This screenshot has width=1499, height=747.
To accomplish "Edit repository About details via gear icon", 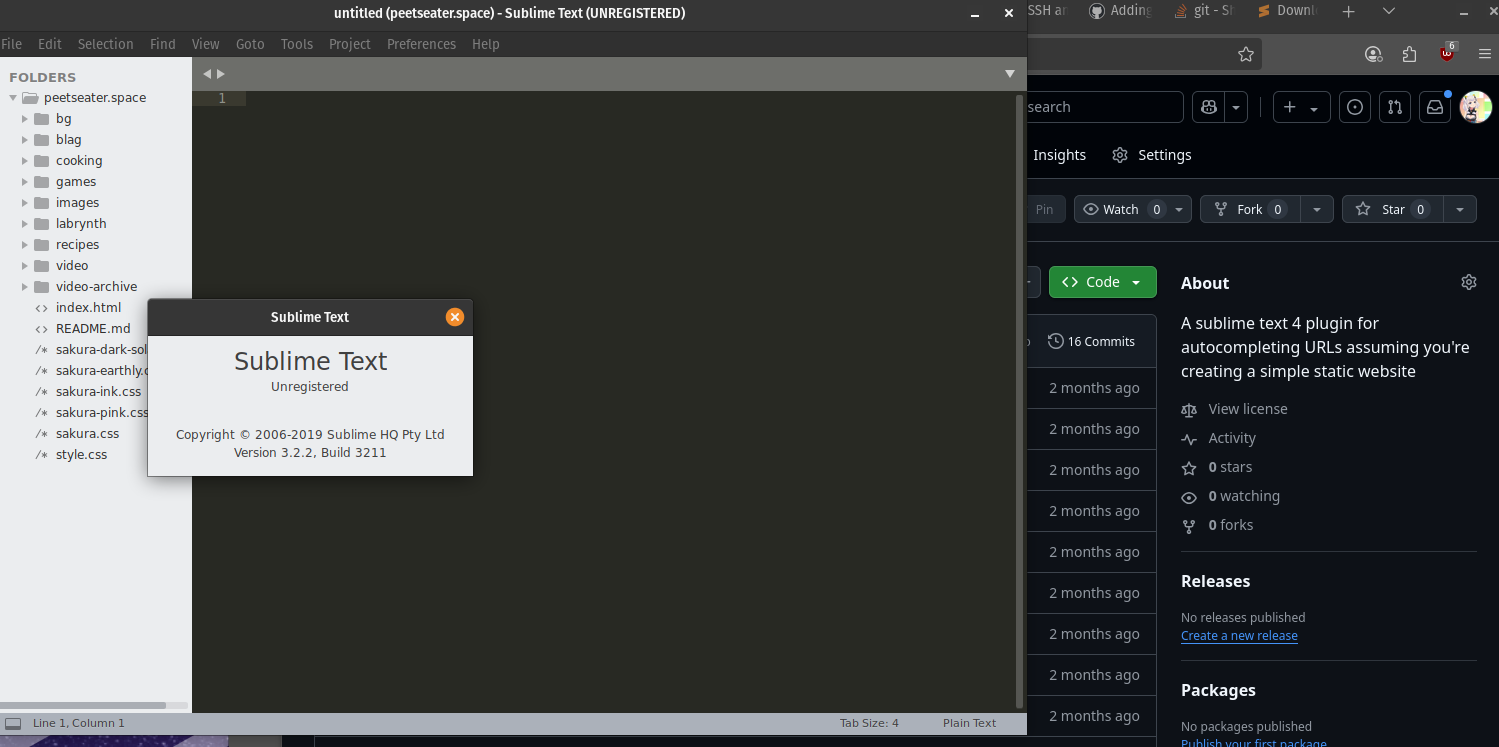I will click(x=1469, y=282).
